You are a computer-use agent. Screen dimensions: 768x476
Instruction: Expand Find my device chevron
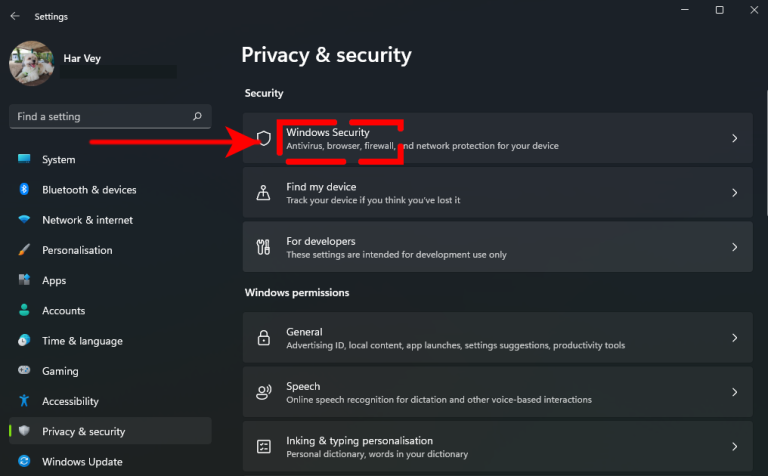click(734, 192)
